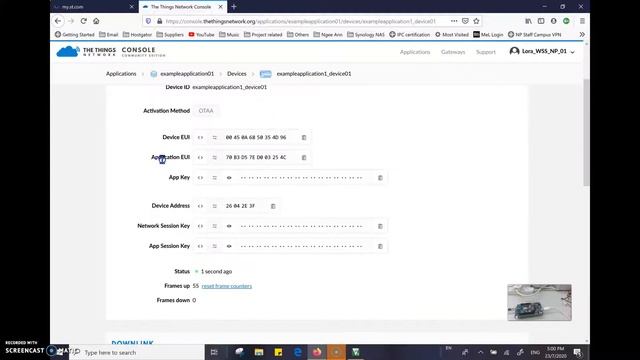This screenshot has height=360, width=640.
Task: Copy App Key to clipboard
Action: (380, 178)
